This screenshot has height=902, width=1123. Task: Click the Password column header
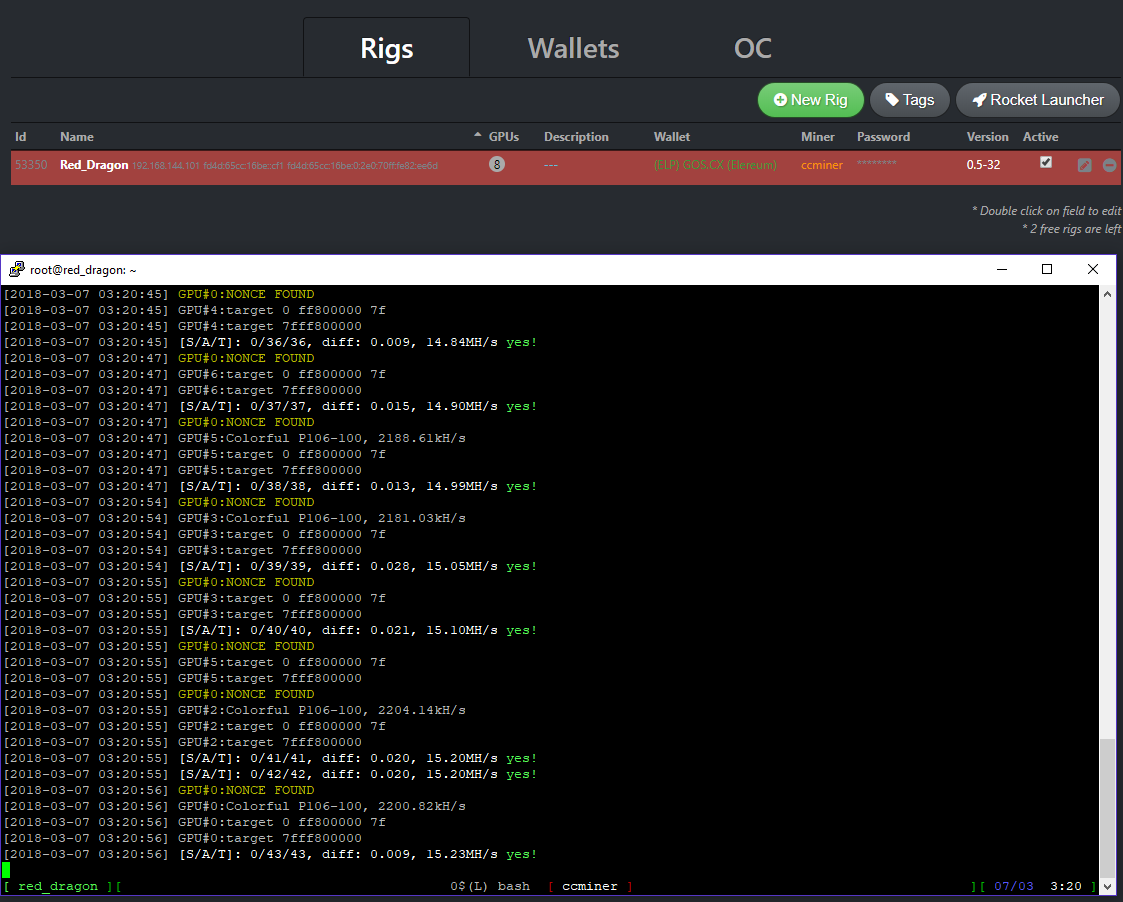[883, 137]
